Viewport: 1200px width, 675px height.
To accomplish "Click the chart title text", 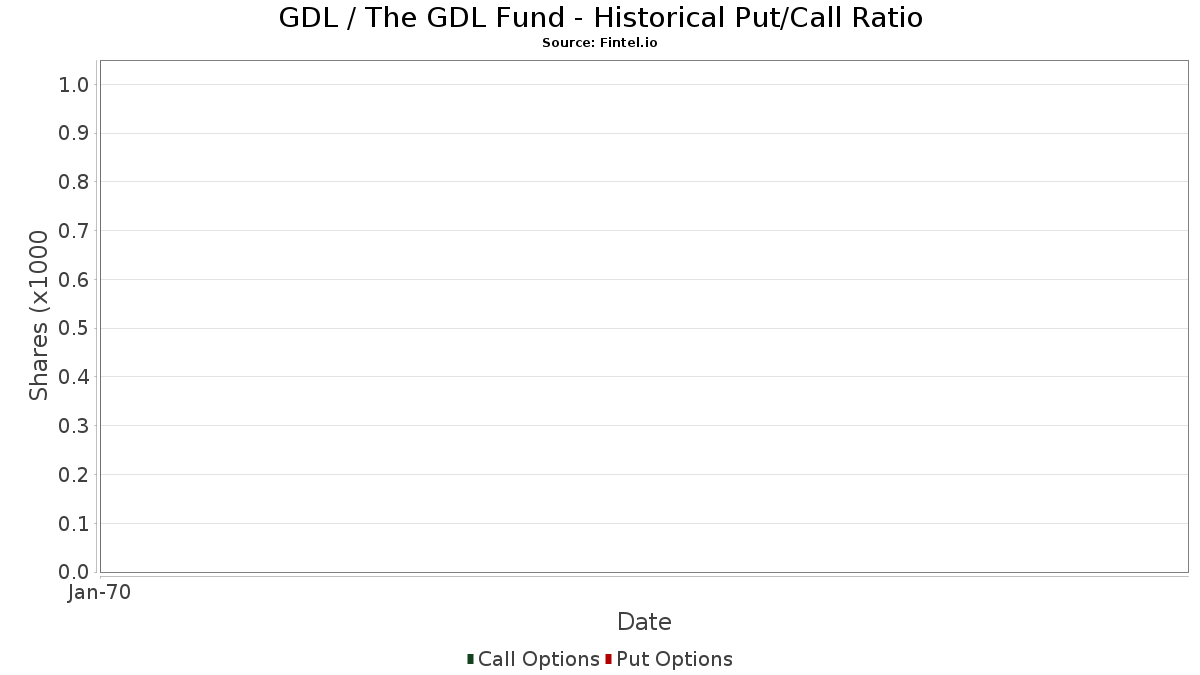I will pyautogui.click(x=600, y=18).
